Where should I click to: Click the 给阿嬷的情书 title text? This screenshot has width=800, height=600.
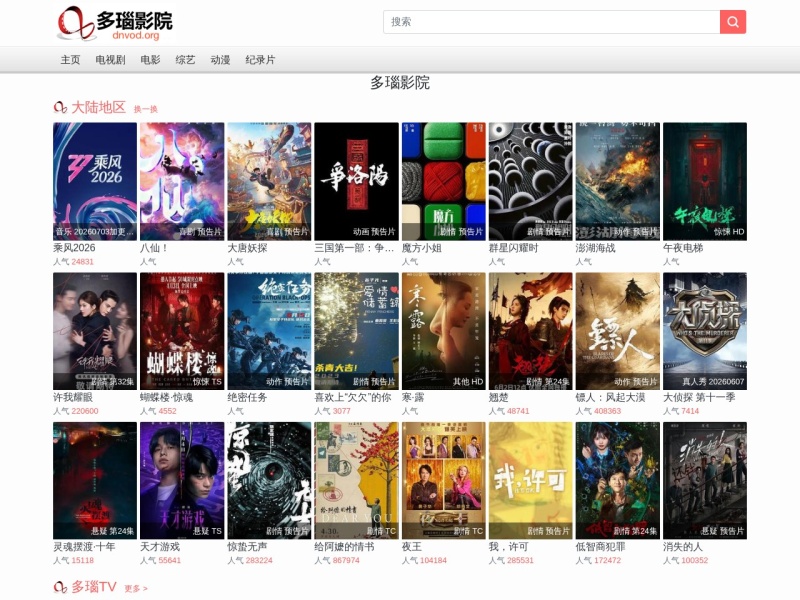(344, 547)
